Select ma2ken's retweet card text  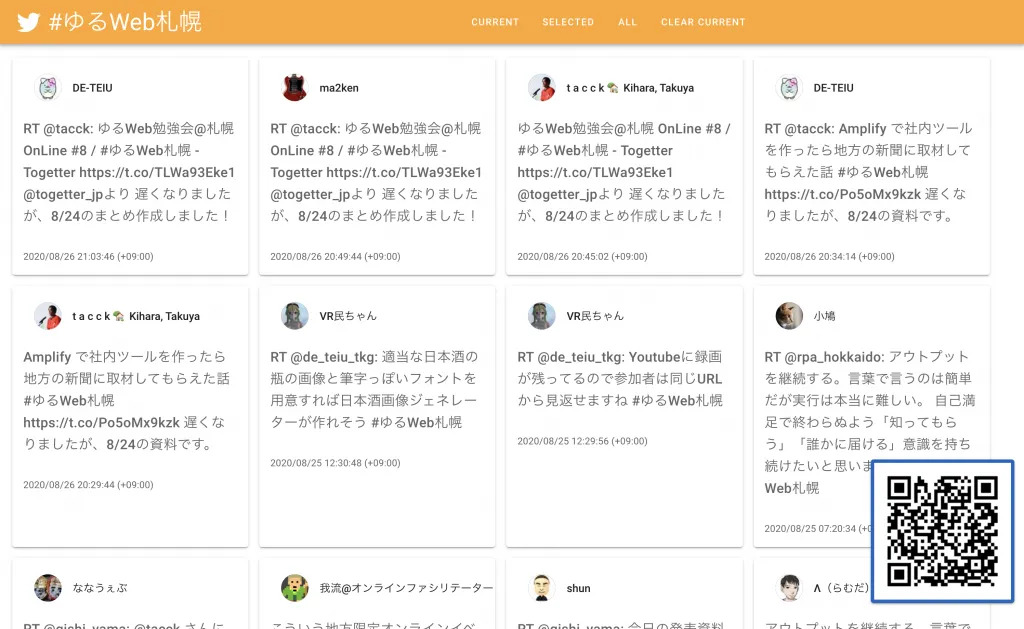(376, 172)
